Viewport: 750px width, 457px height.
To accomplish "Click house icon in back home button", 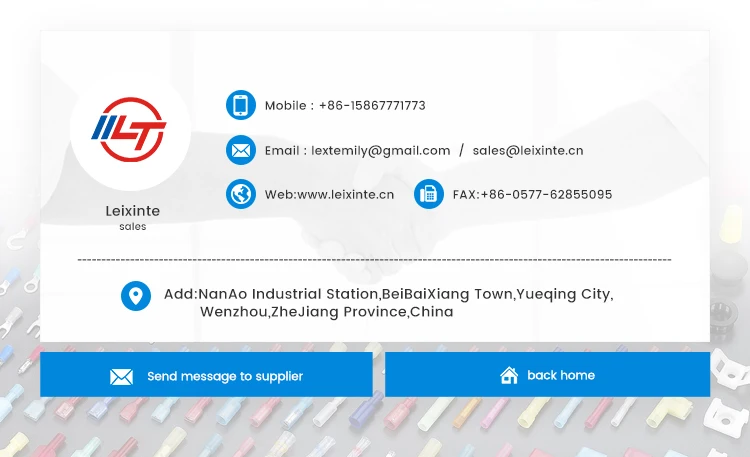I will click(x=509, y=375).
